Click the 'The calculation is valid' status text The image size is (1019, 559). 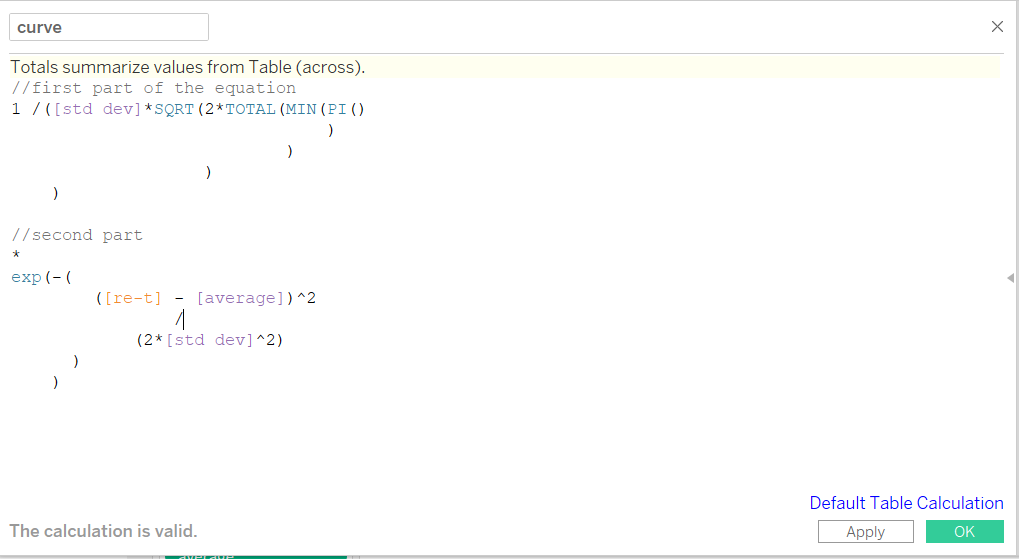click(104, 531)
